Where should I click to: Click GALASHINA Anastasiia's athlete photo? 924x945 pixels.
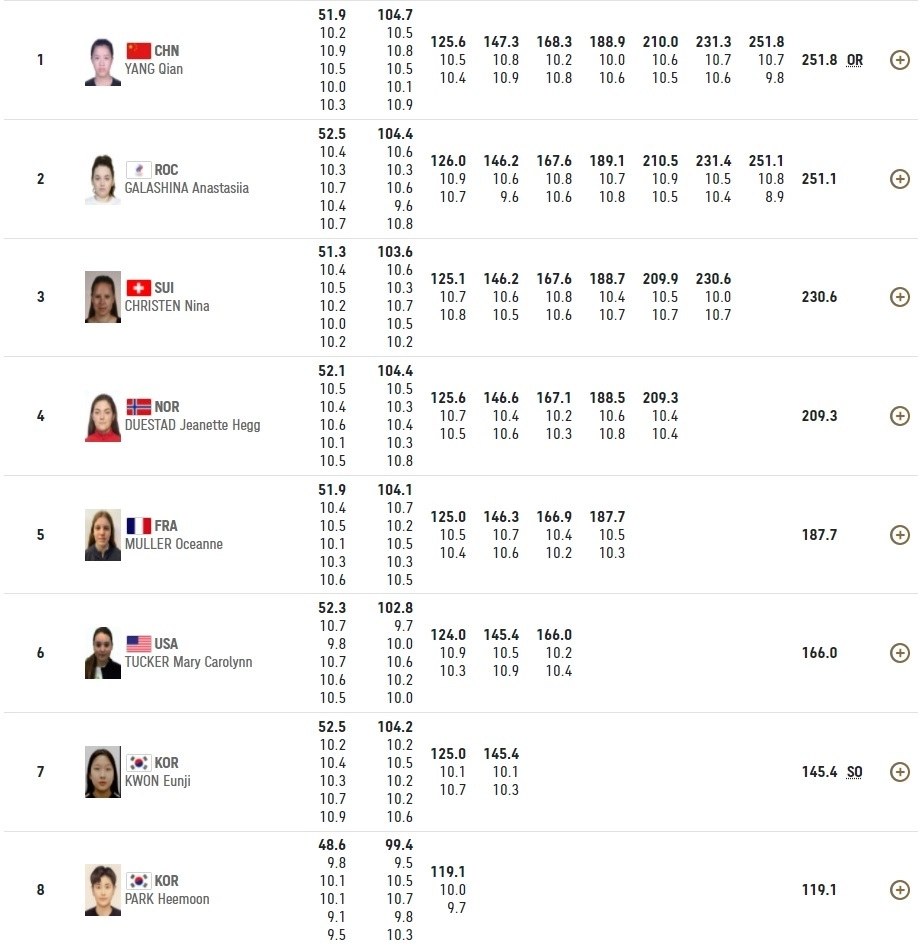[x=102, y=180]
